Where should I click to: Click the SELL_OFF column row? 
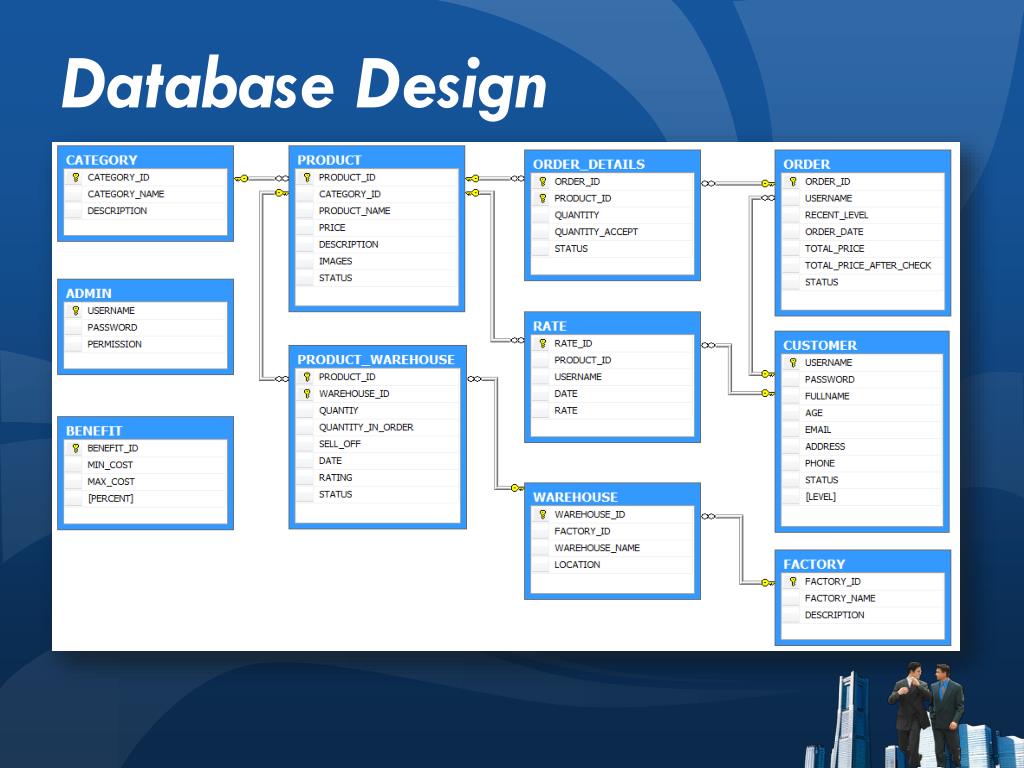[x=377, y=444]
